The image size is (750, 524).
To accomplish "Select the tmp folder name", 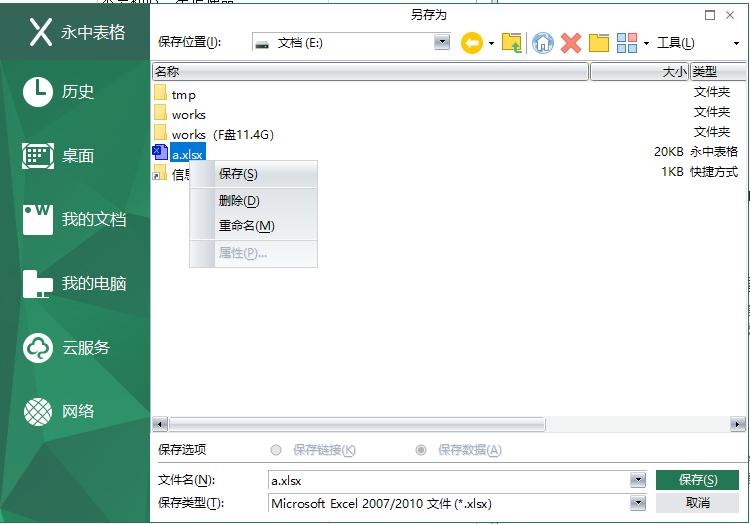I will [x=184, y=95].
